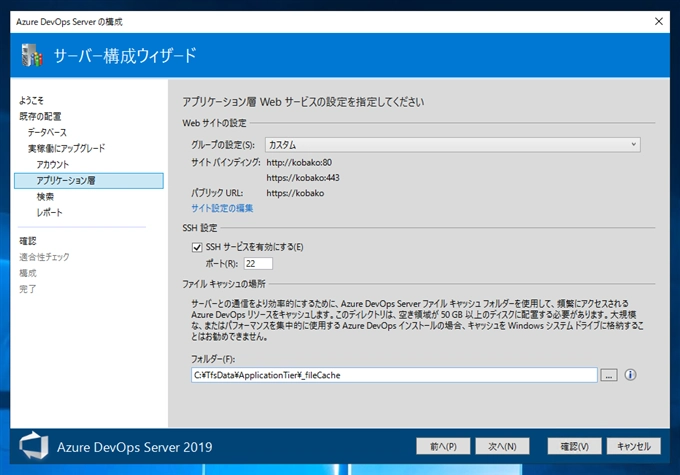Click 構成 step in sidebar
680x475 pixels.
click(x=28, y=273)
